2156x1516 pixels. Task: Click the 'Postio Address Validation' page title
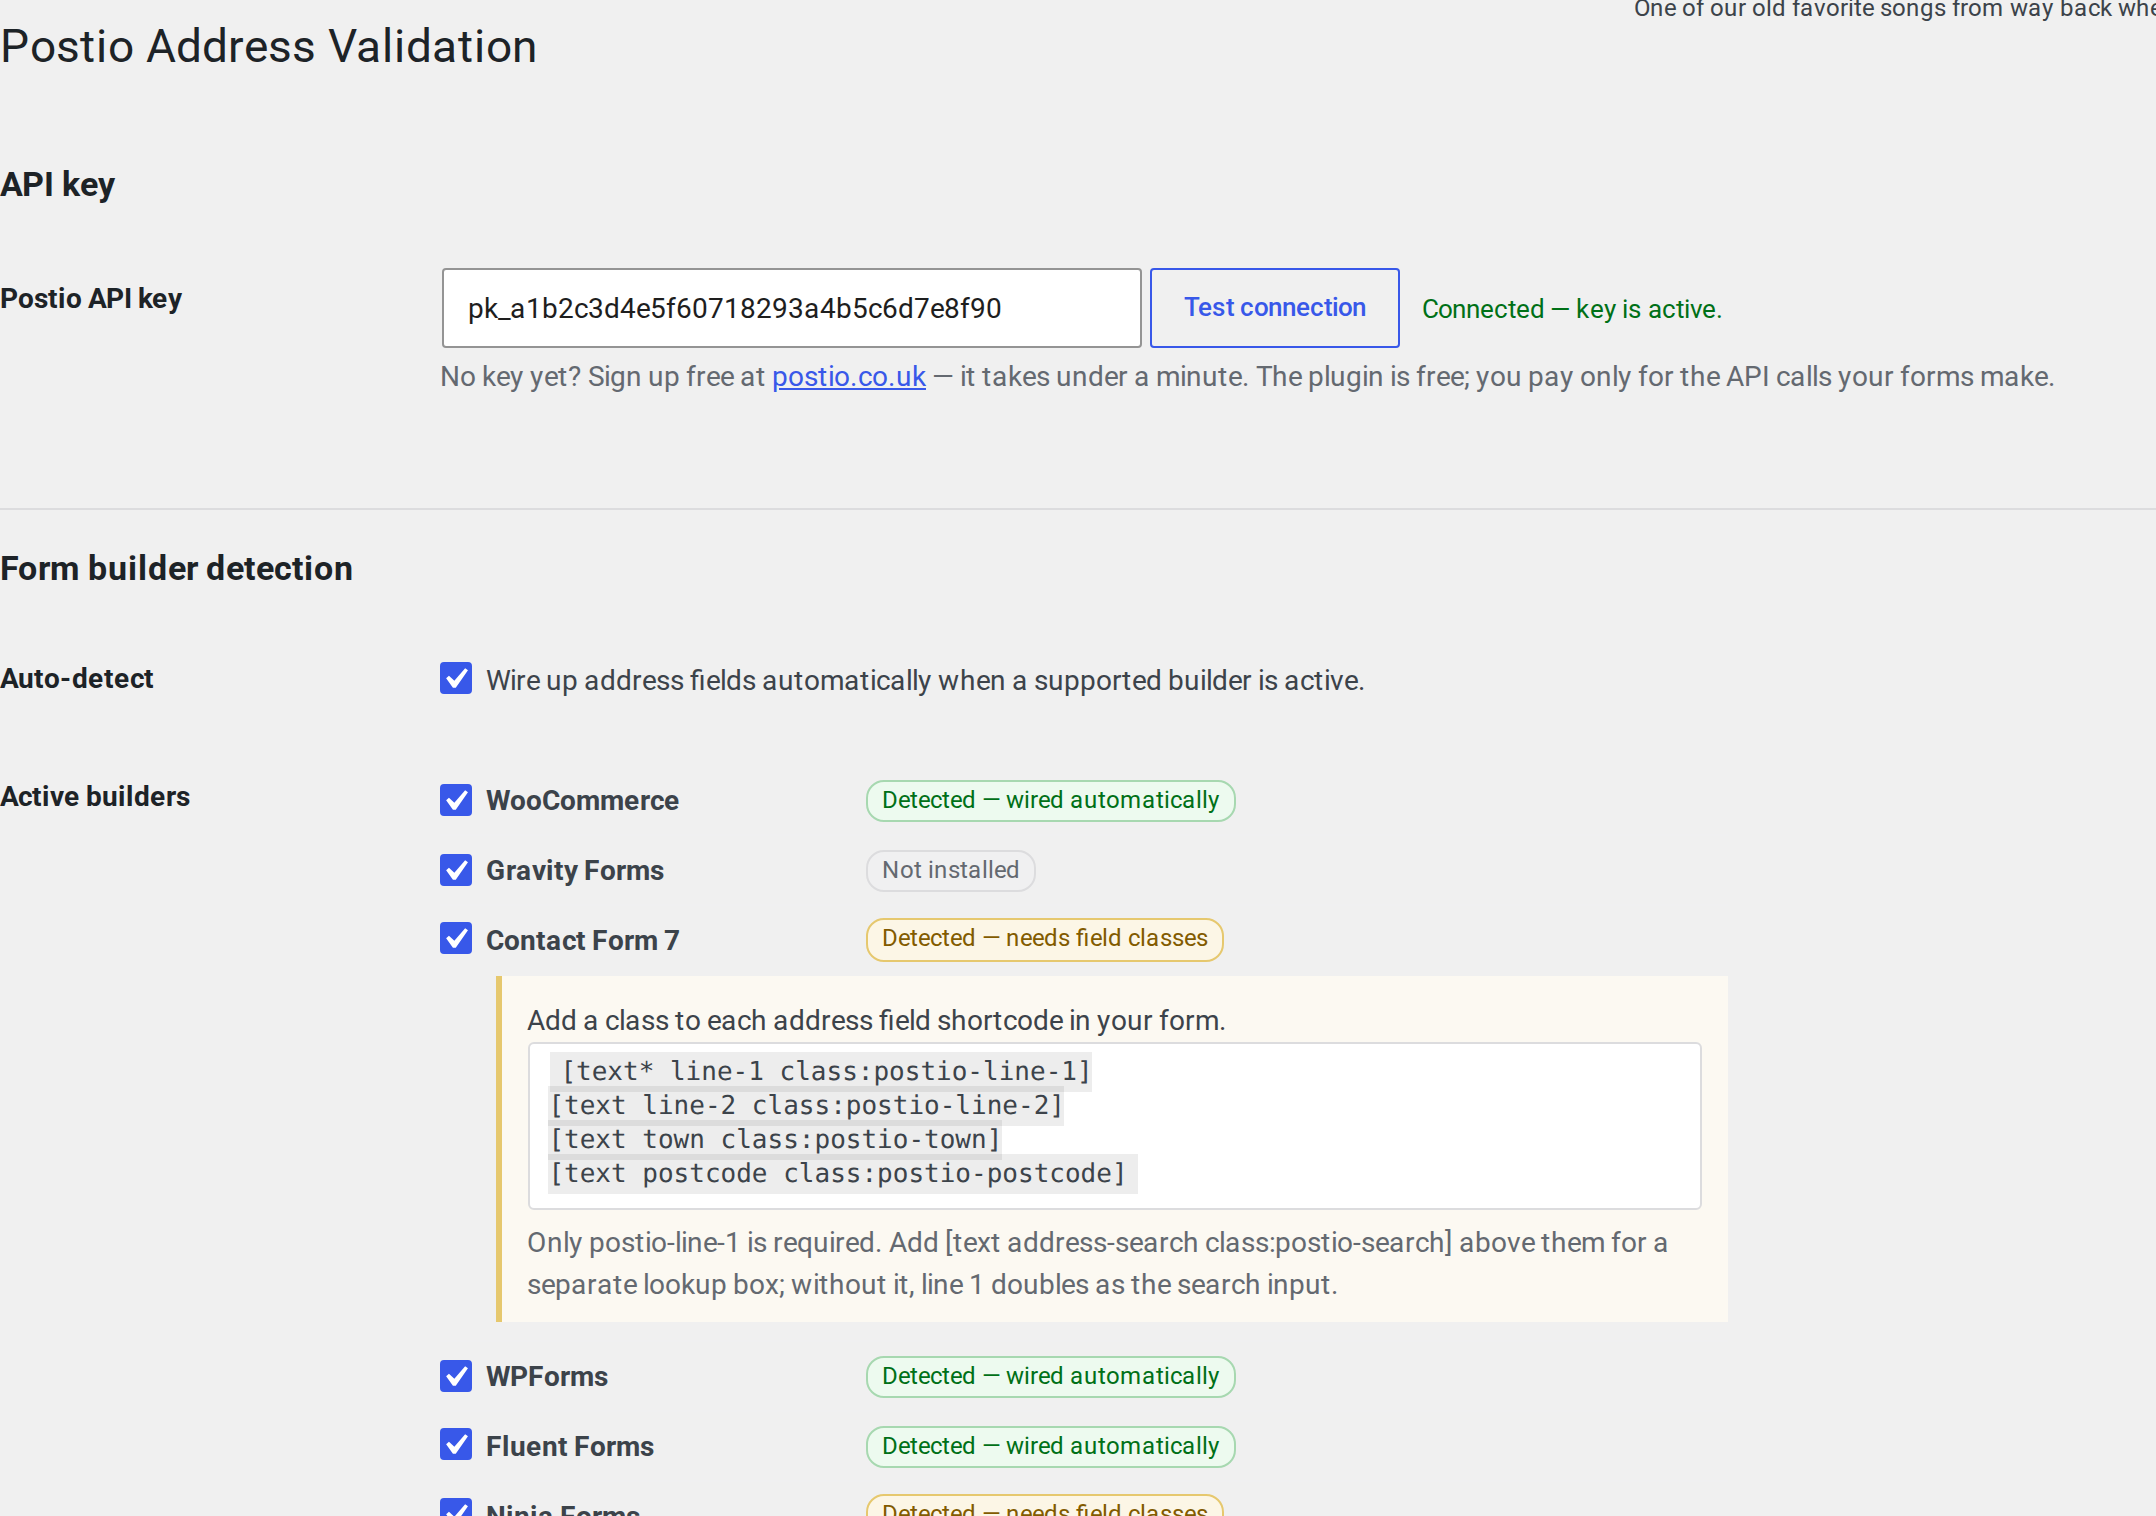pos(269,46)
